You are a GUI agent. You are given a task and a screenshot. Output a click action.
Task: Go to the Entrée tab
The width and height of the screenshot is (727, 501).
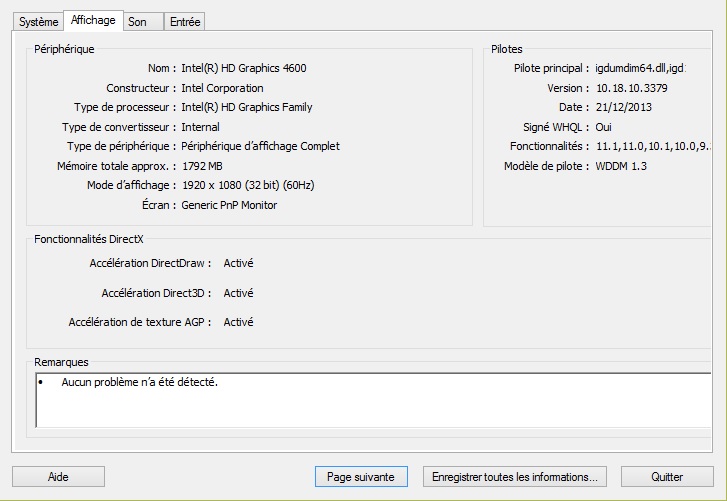coord(185,22)
